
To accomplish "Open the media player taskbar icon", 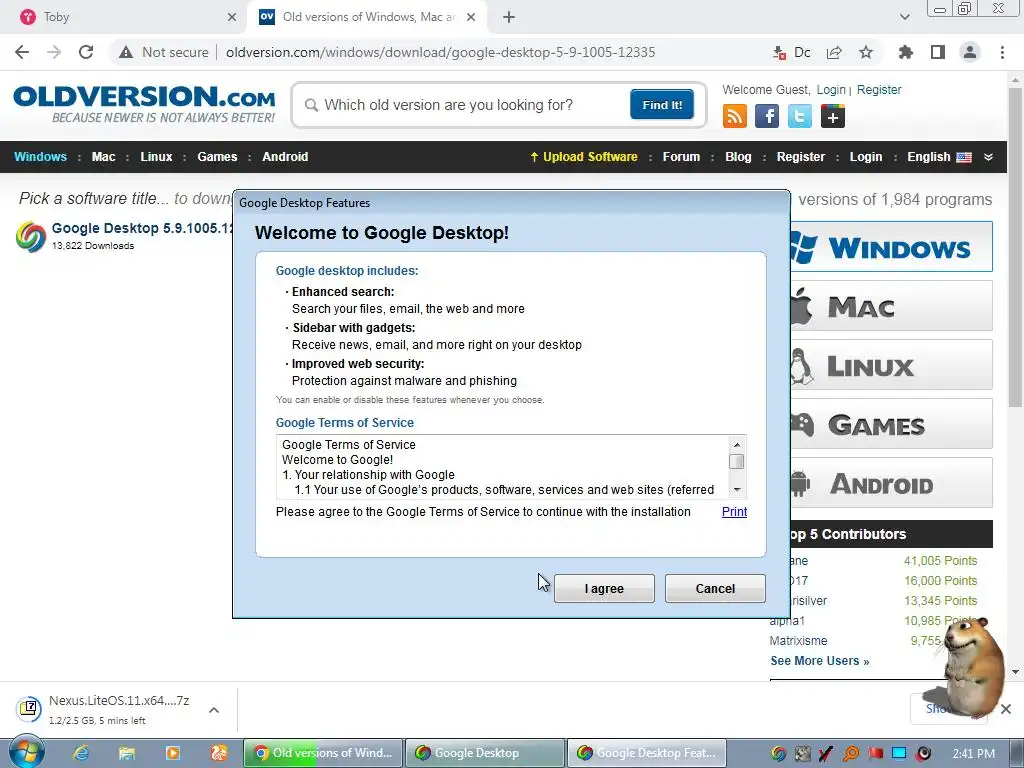I will (173, 753).
